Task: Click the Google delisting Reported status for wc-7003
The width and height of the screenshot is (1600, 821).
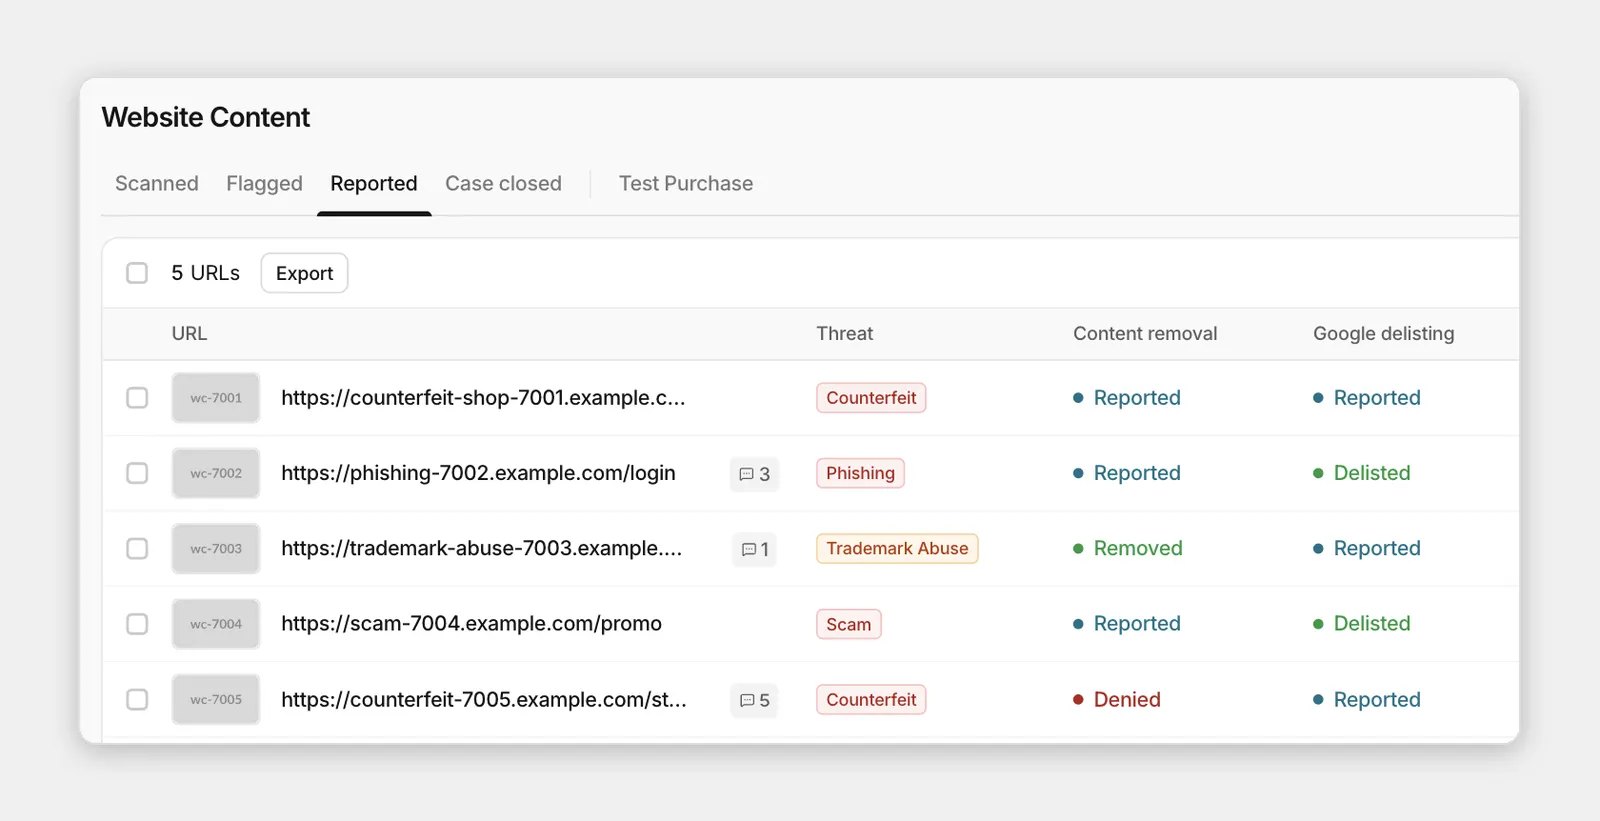Action: pos(1367,548)
